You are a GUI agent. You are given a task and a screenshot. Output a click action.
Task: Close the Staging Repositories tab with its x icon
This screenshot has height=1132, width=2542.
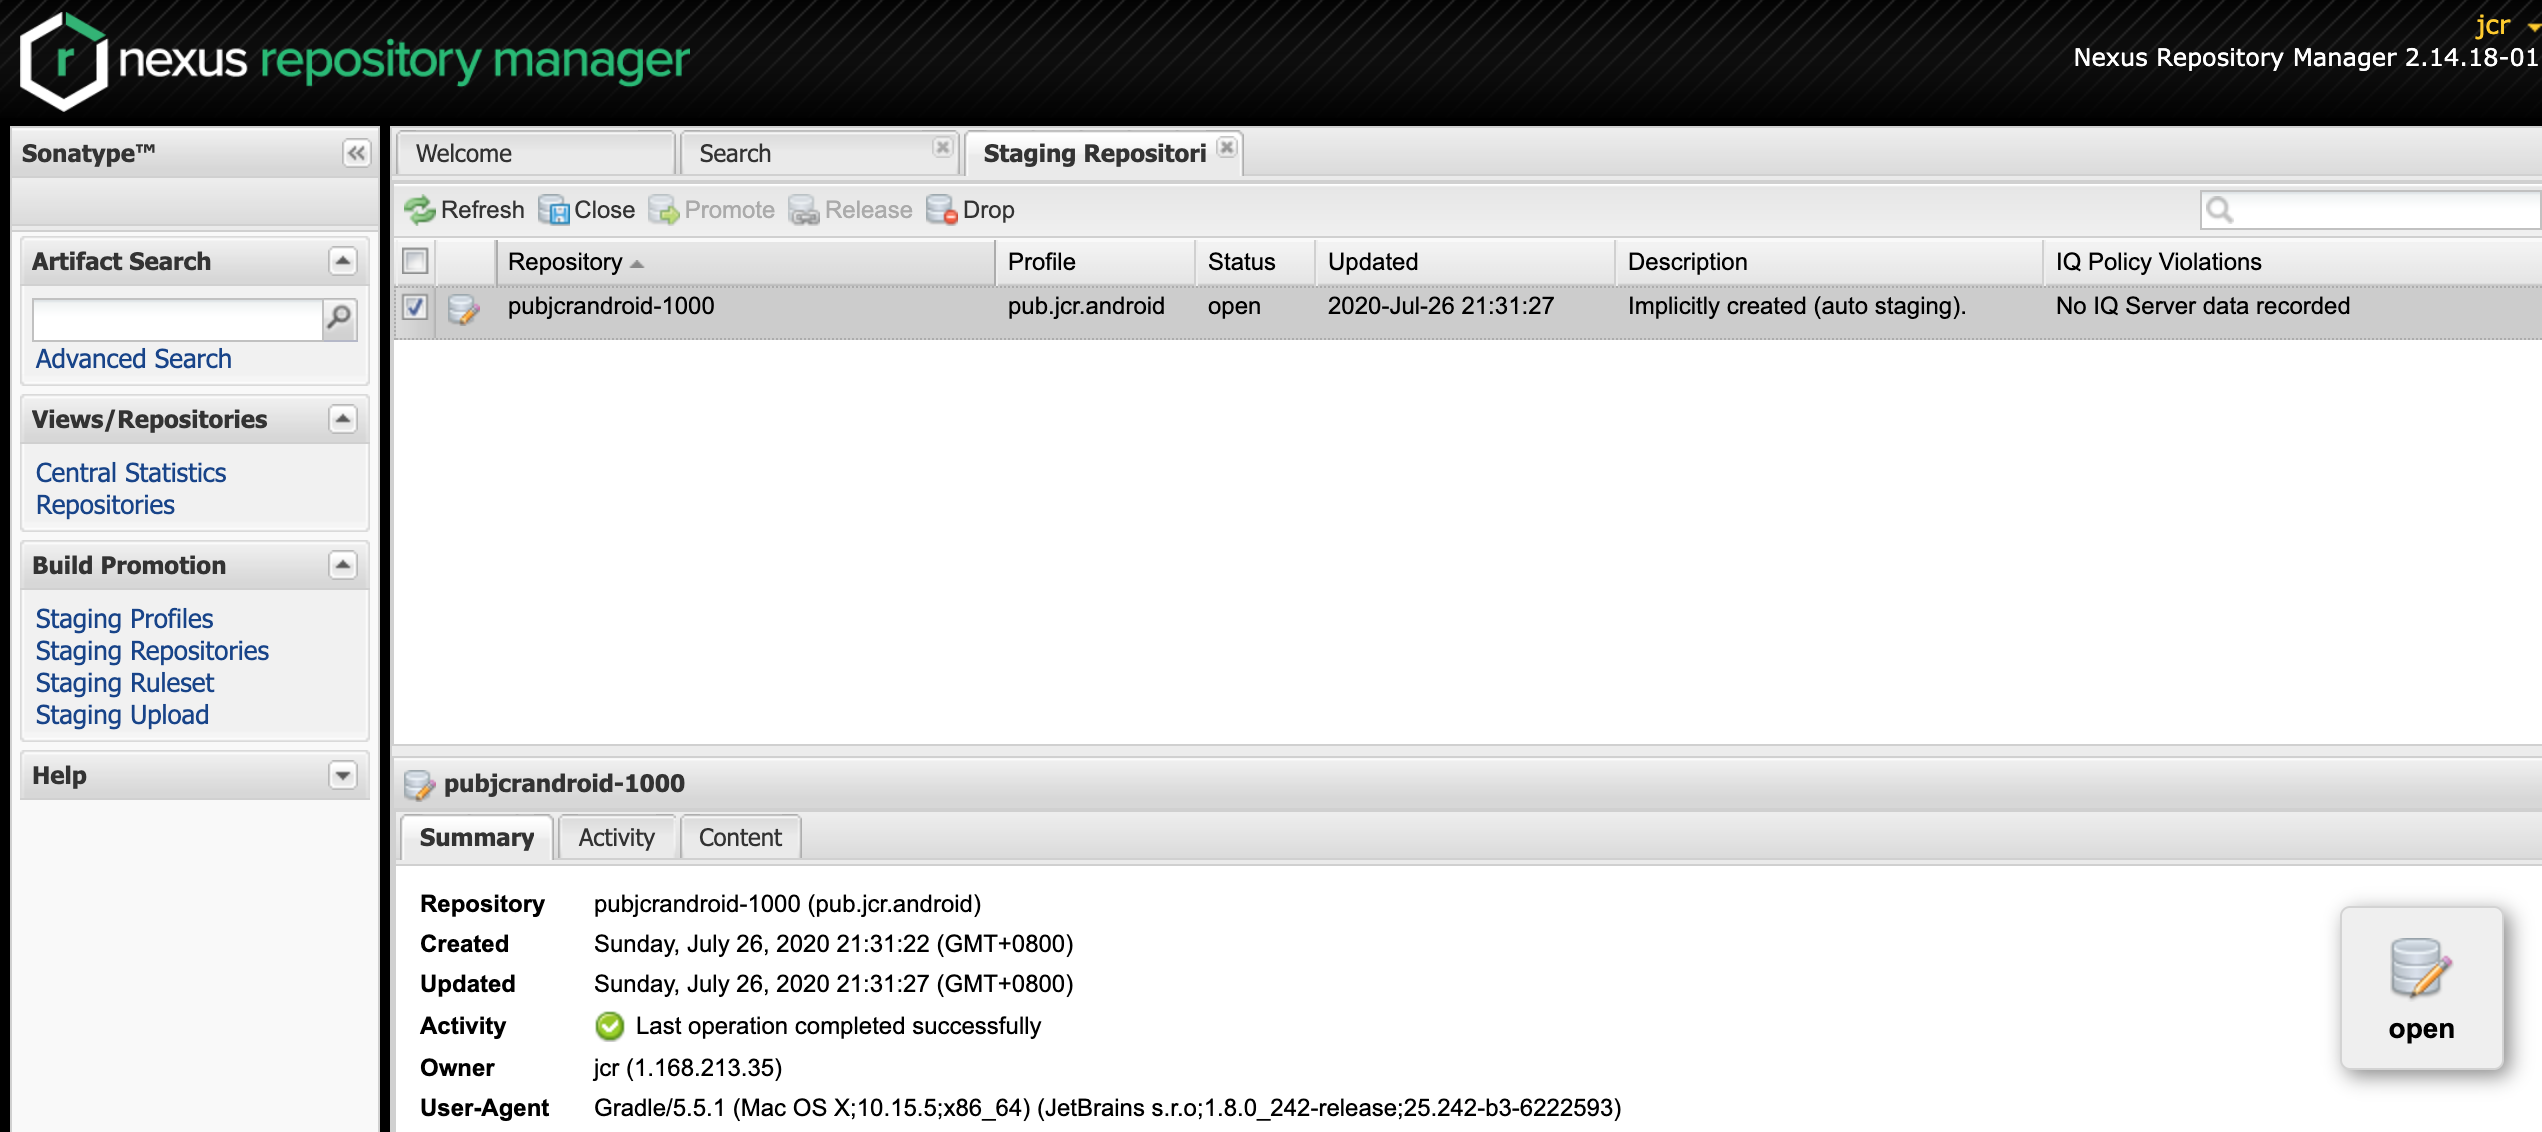[x=1227, y=147]
